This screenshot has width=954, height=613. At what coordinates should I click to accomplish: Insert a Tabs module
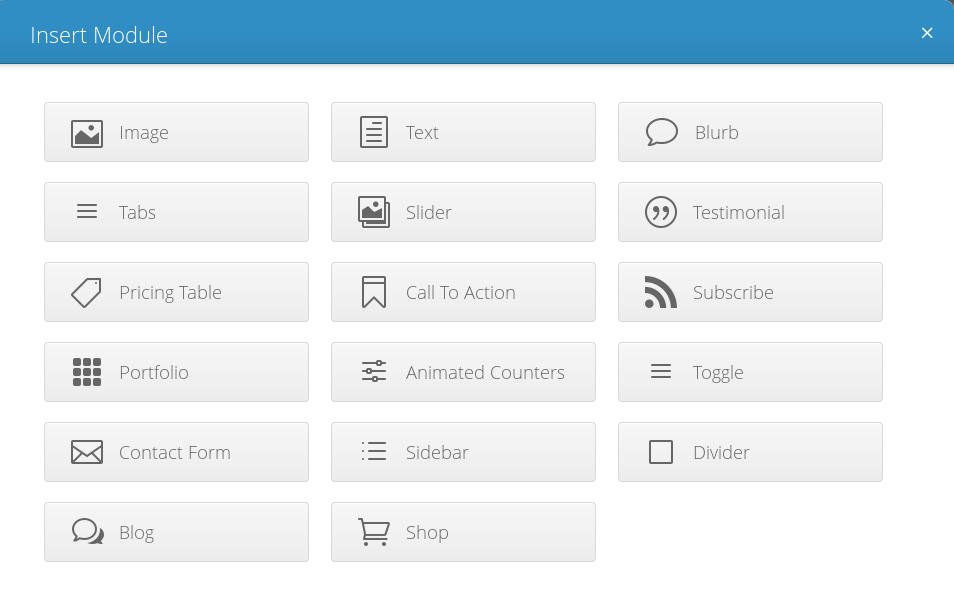[x=176, y=212]
